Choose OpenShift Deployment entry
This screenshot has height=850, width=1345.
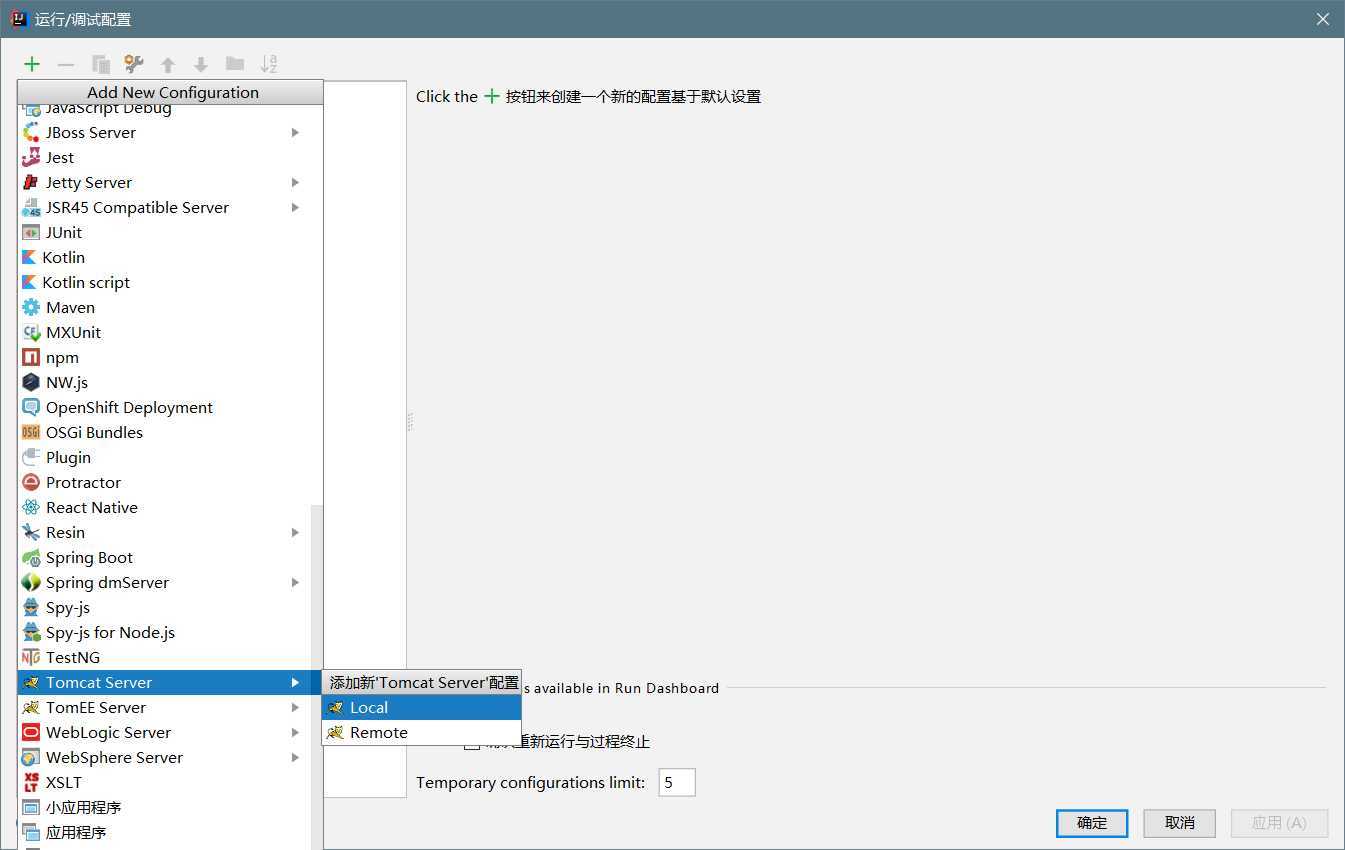click(x=164, y=407)
